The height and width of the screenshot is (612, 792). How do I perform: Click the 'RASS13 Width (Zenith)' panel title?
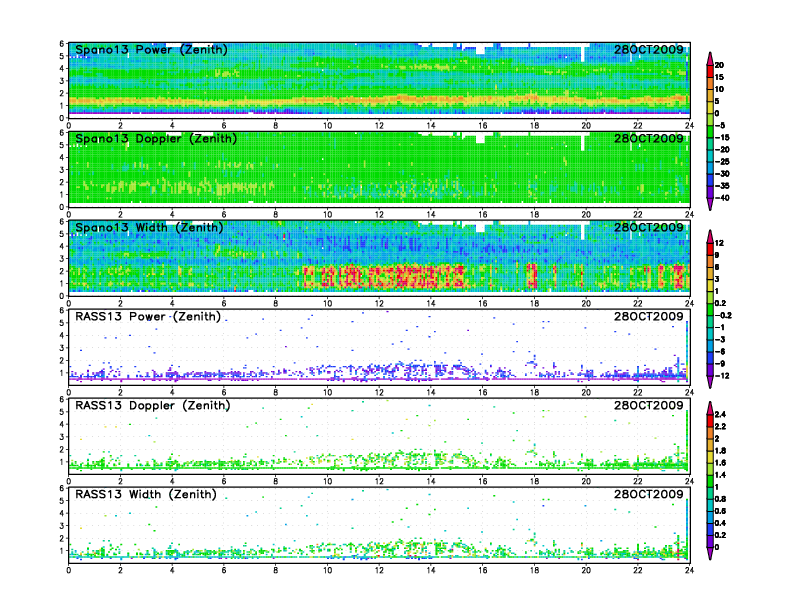(145, 494)
